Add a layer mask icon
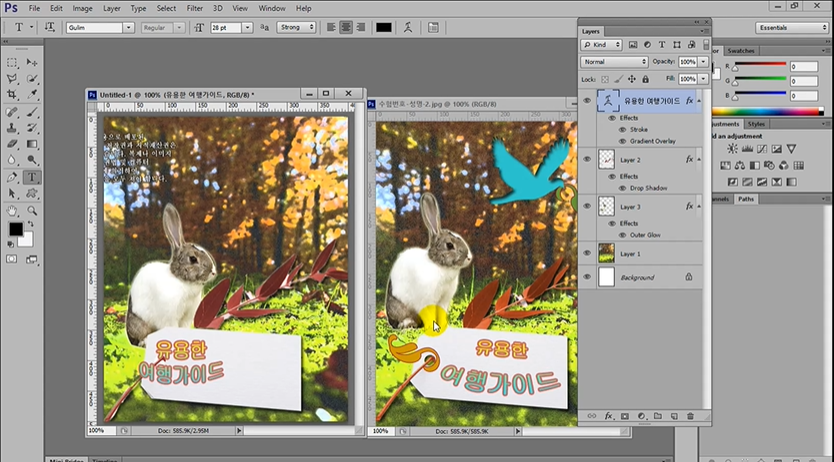This screenshot has width=834, height=462. pyautogui.click(x=625, y=416)
